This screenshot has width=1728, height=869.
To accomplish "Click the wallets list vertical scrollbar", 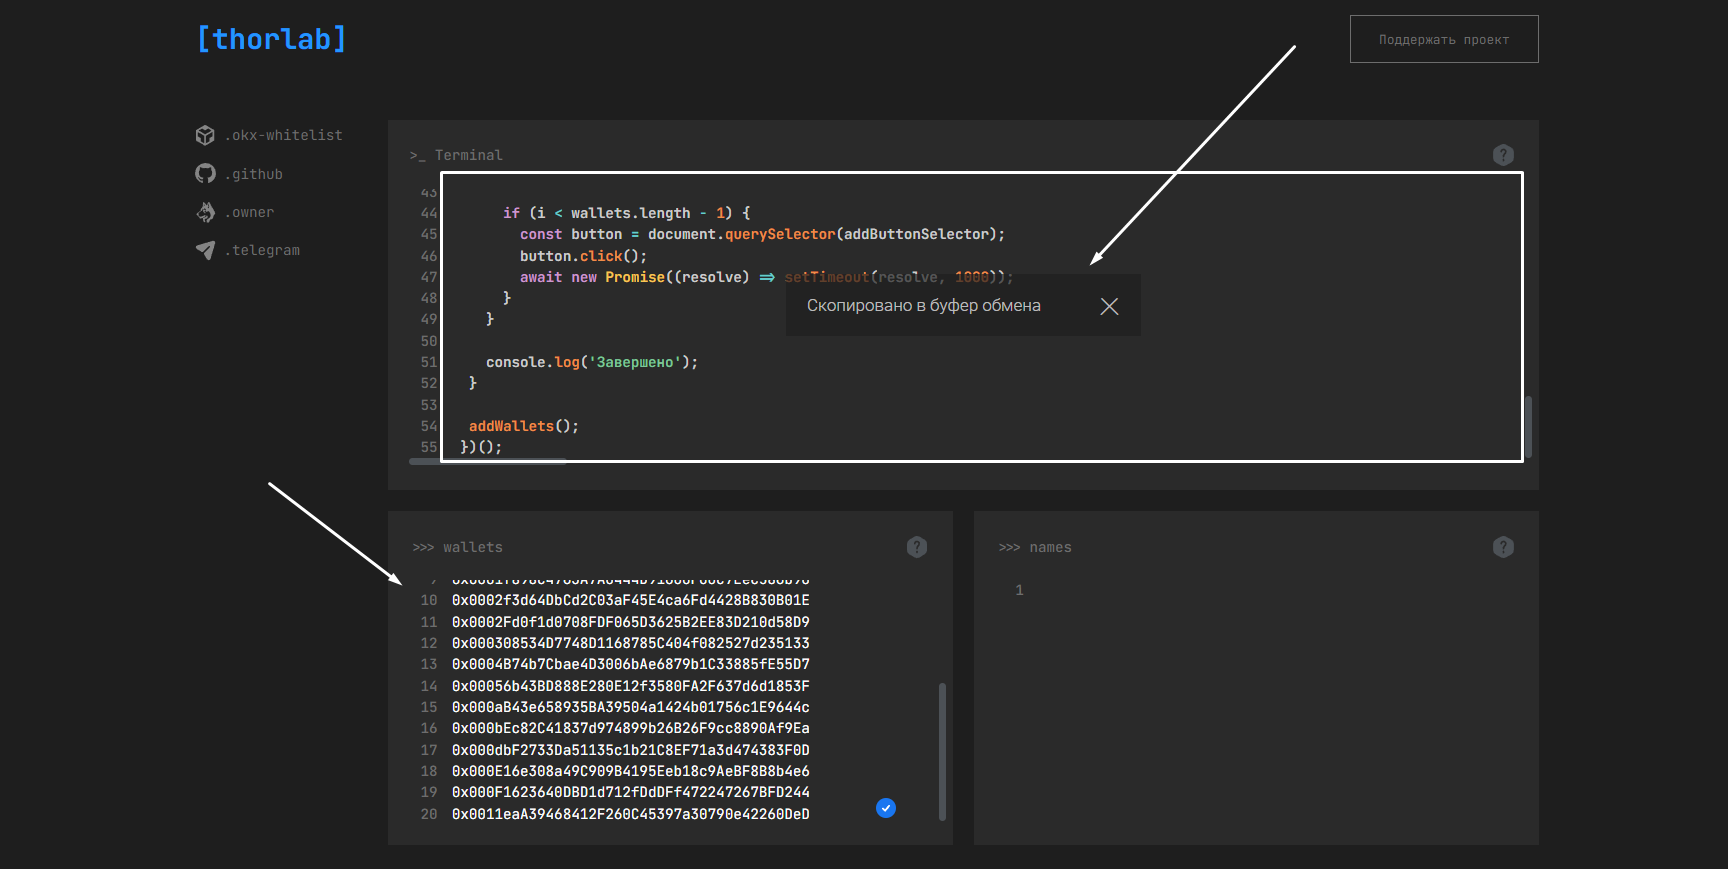I will point(942,752).
